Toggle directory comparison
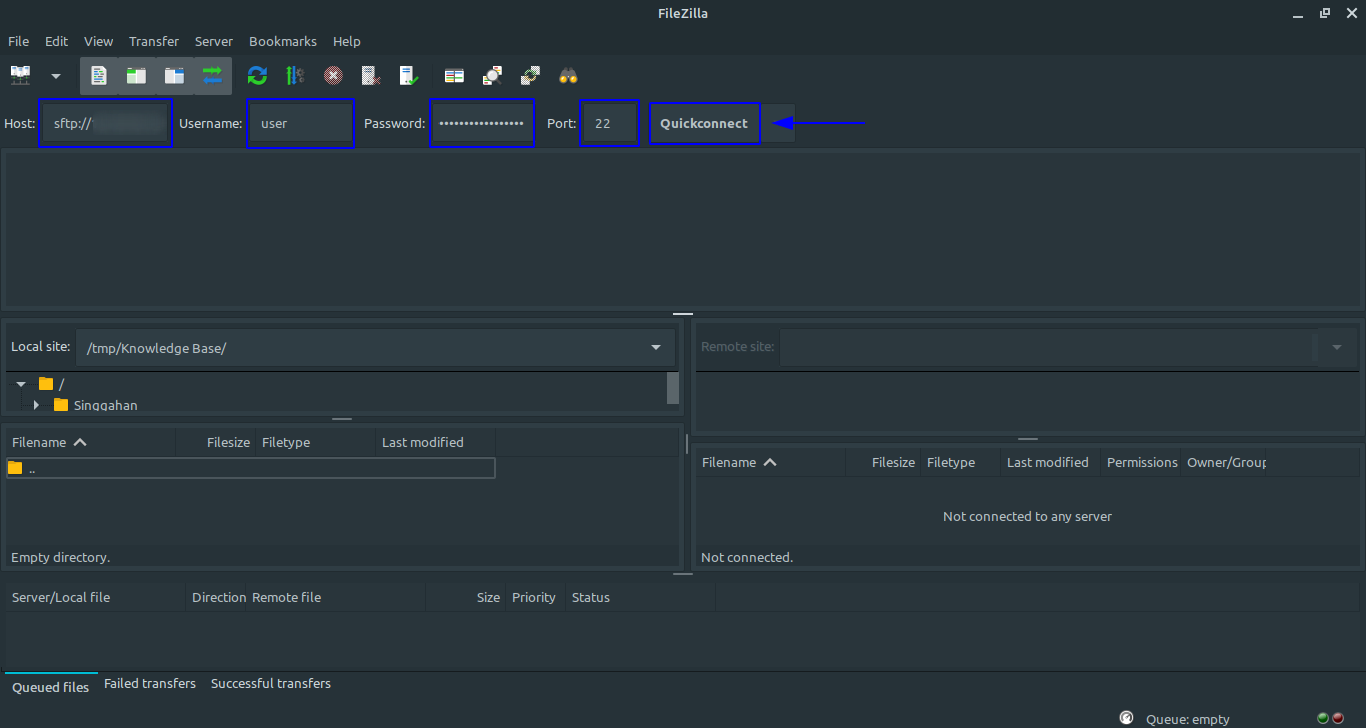This screenshot has width=1366, height=728. pos(492,76)
